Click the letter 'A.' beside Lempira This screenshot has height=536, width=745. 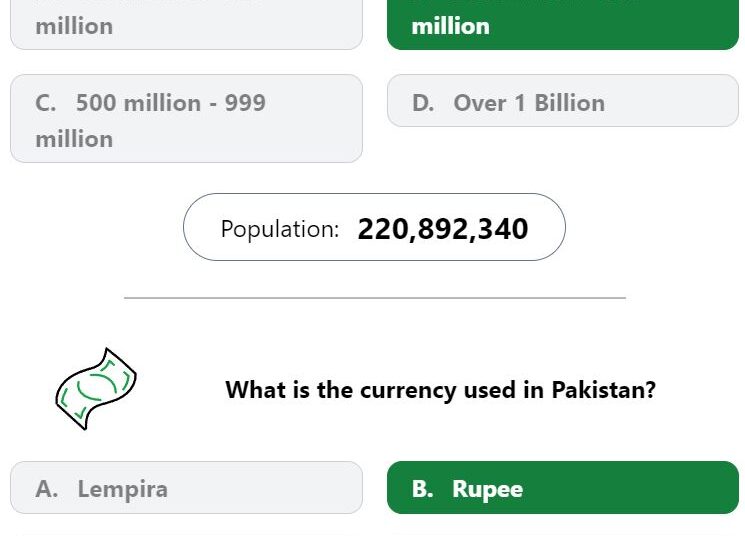[47, 489]
